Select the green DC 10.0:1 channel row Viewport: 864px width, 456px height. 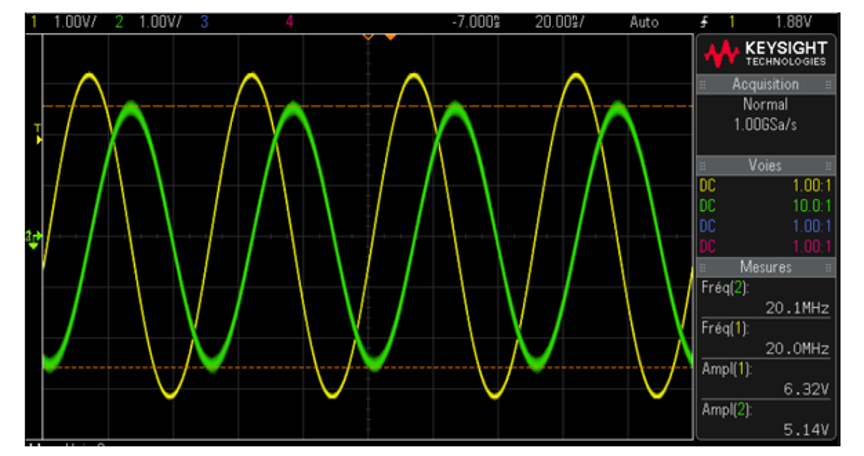tap(765, 206)
